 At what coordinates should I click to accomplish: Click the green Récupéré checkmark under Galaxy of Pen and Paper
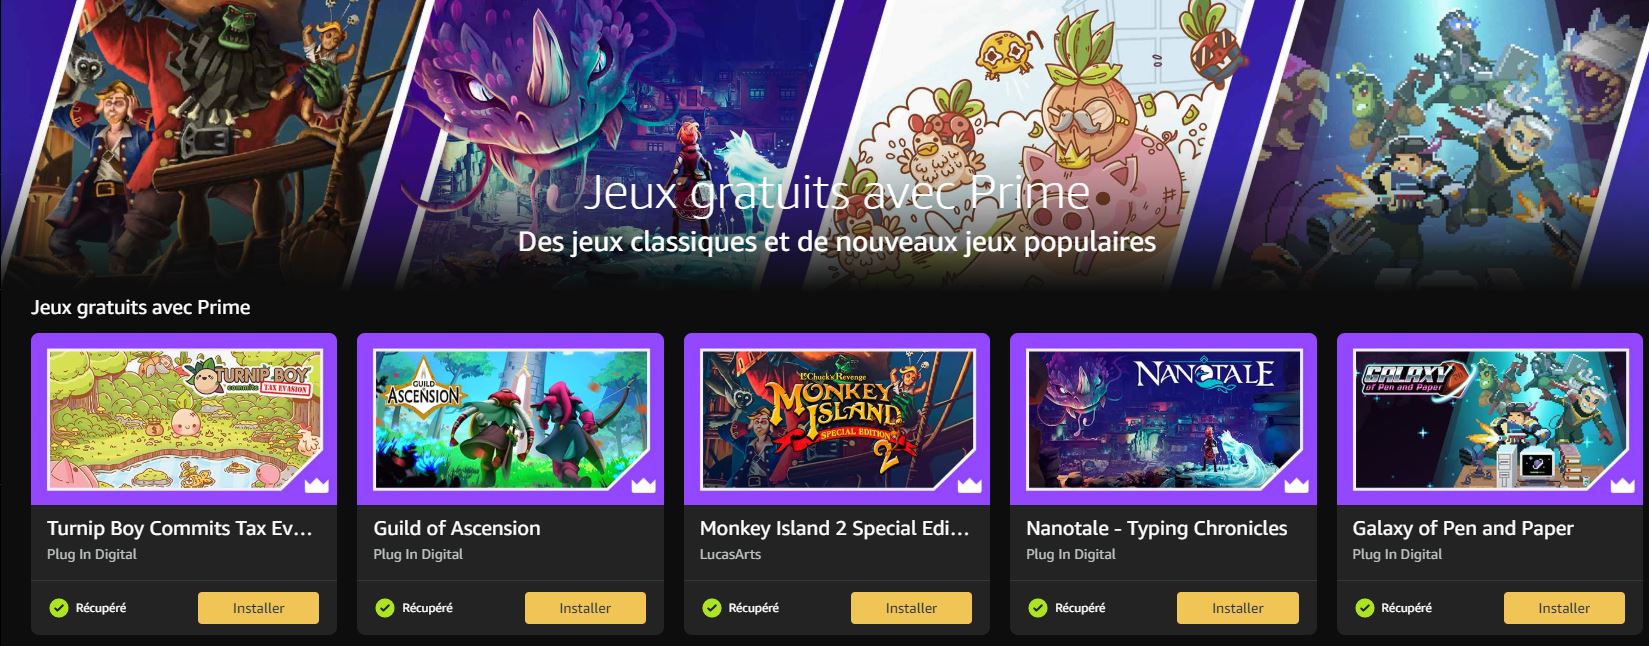click(1364, 607)
